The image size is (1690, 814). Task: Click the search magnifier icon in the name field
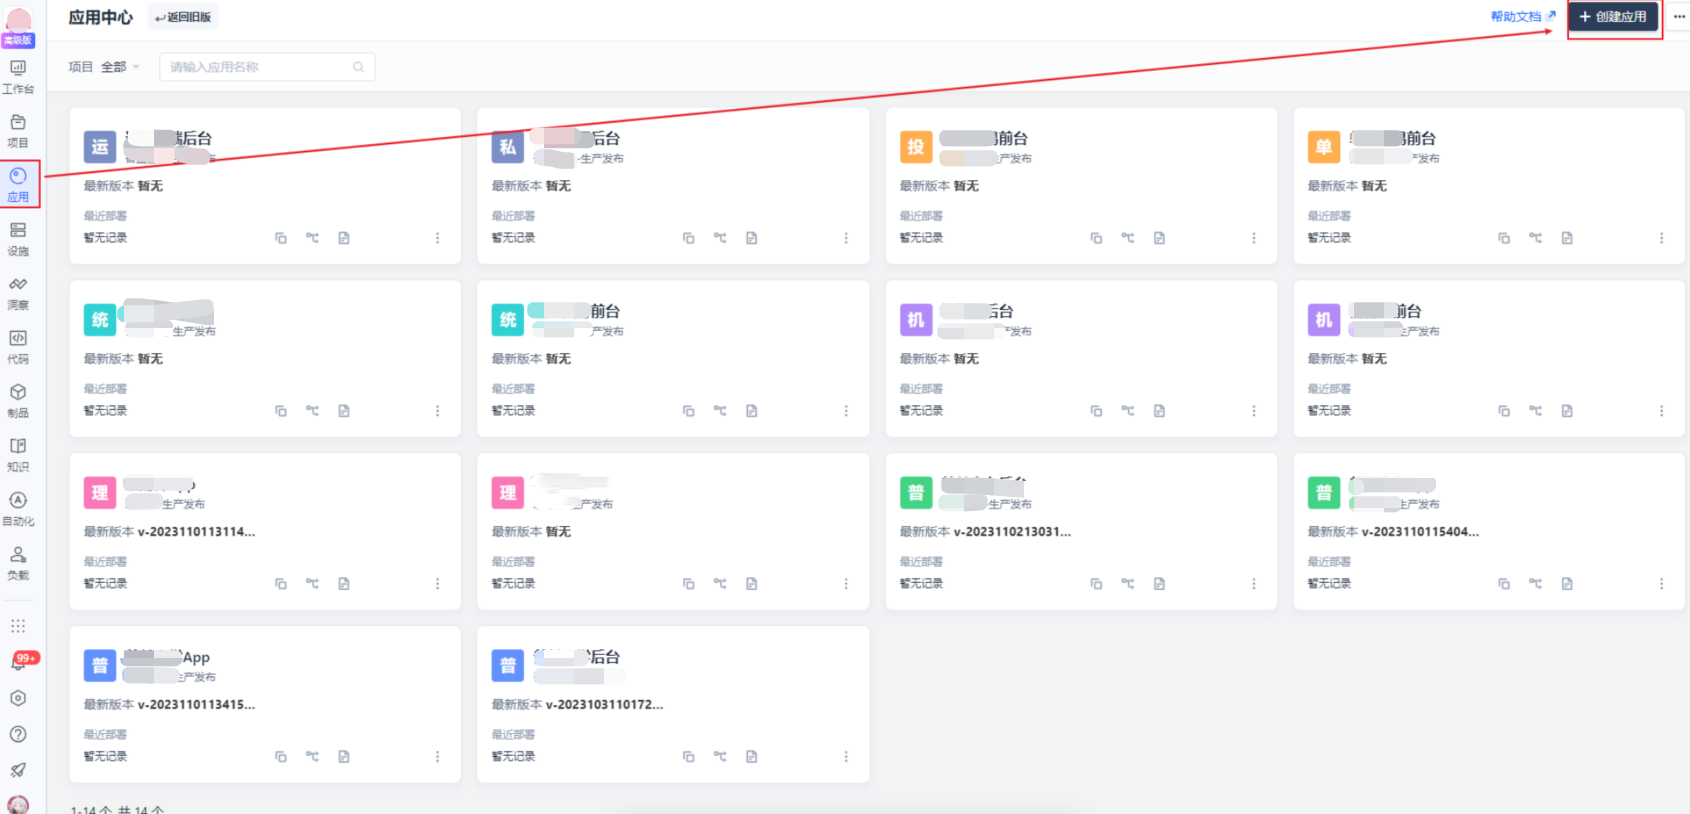coord(358,67)
